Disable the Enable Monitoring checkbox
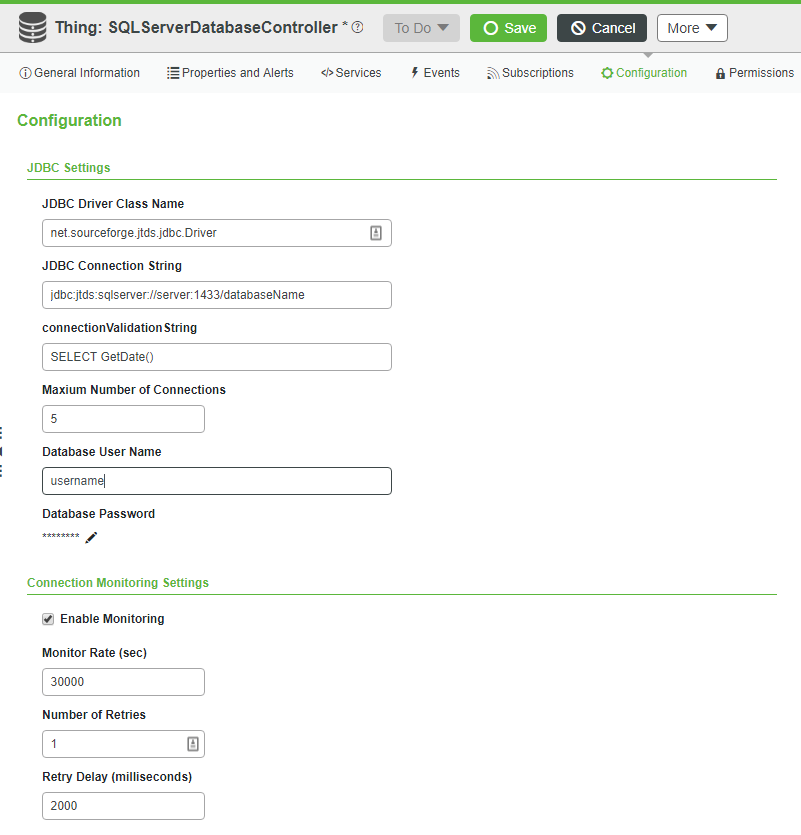This screenshot has height=835, width=801. pyautogui.click(x=48, y=618)
